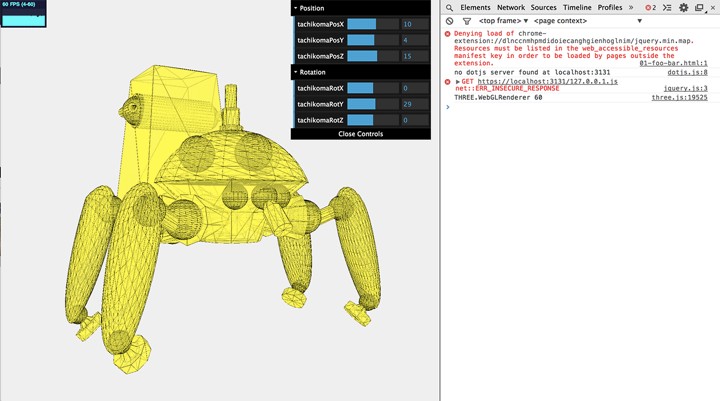Toggle the console drawer icon
The width and height of the screenshot is (720, 401).
point(667,8)
